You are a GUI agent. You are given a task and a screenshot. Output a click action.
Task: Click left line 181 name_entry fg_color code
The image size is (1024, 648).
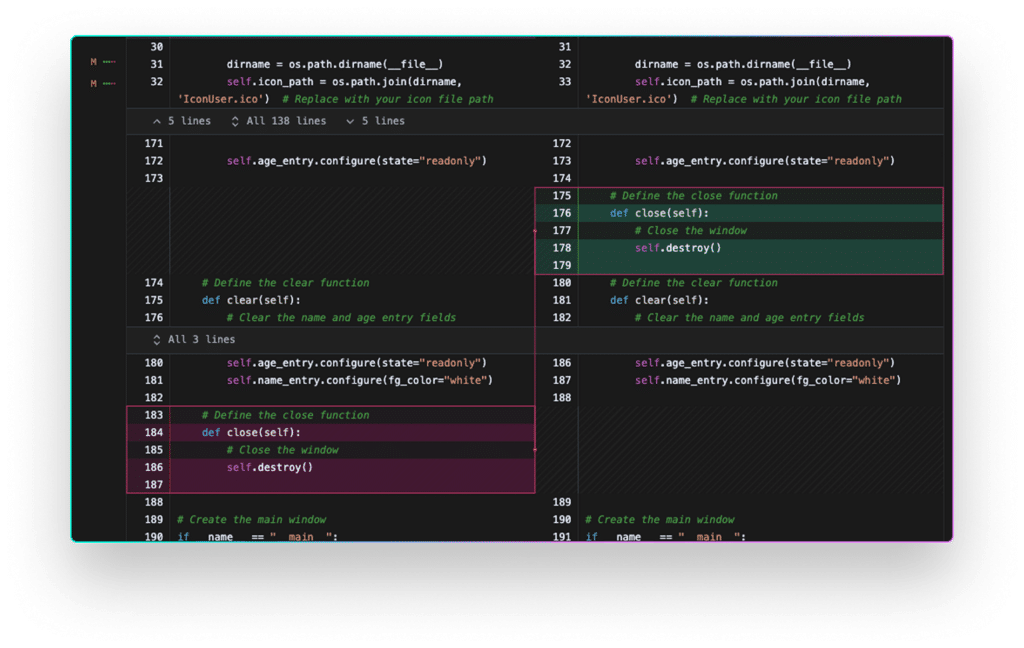(359, 380)
